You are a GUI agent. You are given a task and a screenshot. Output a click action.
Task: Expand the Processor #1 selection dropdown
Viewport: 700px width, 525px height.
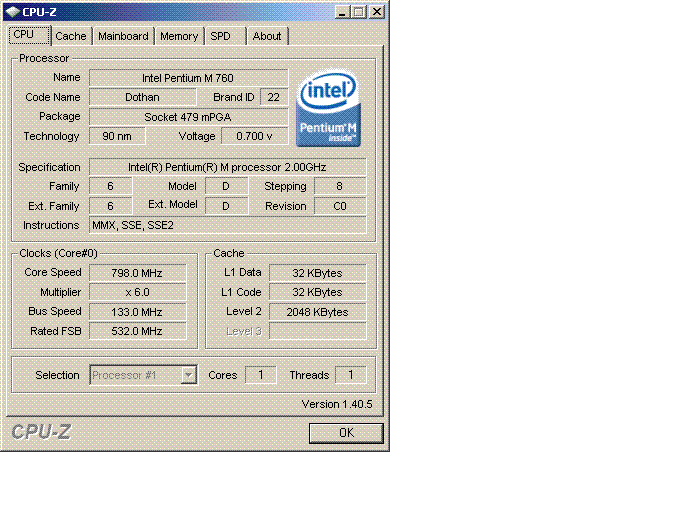tap(188, 375)
